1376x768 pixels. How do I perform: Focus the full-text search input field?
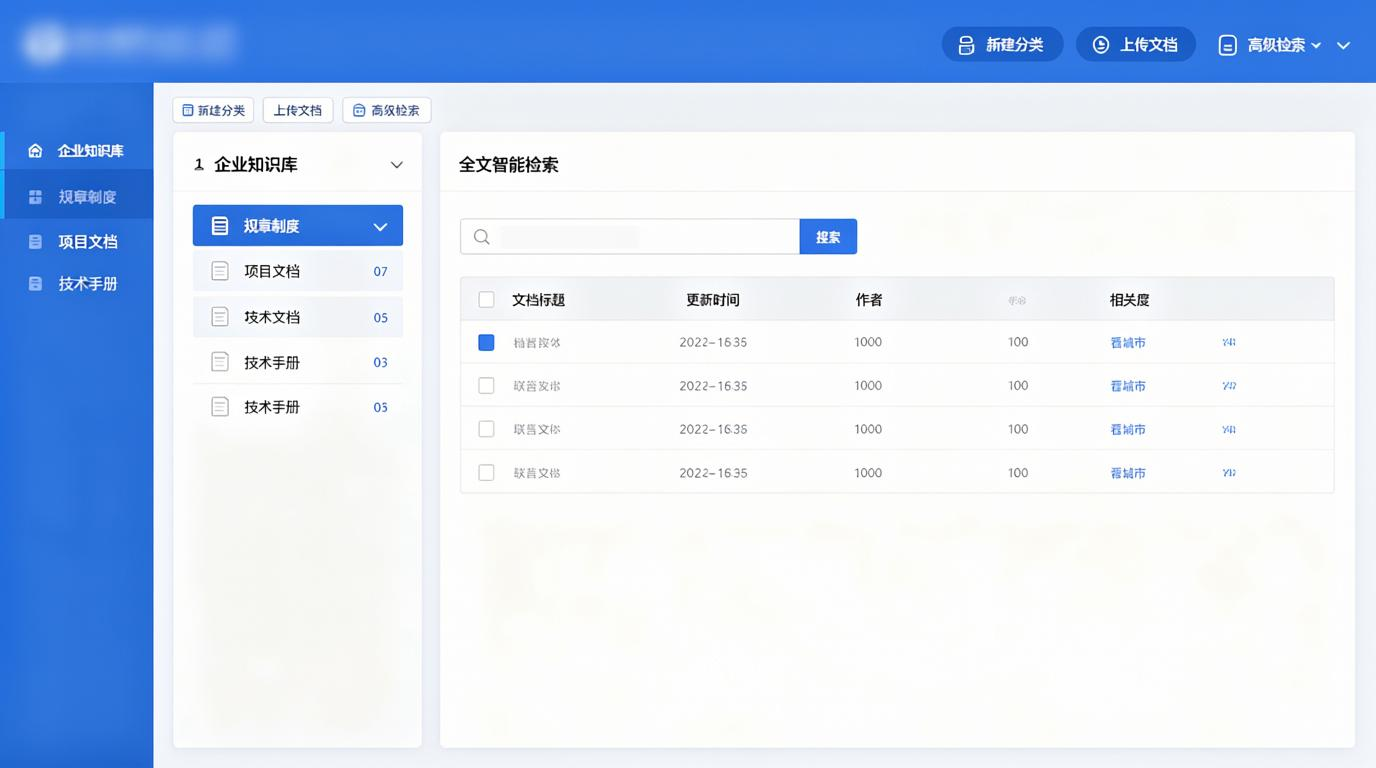[x=630, y=237]
